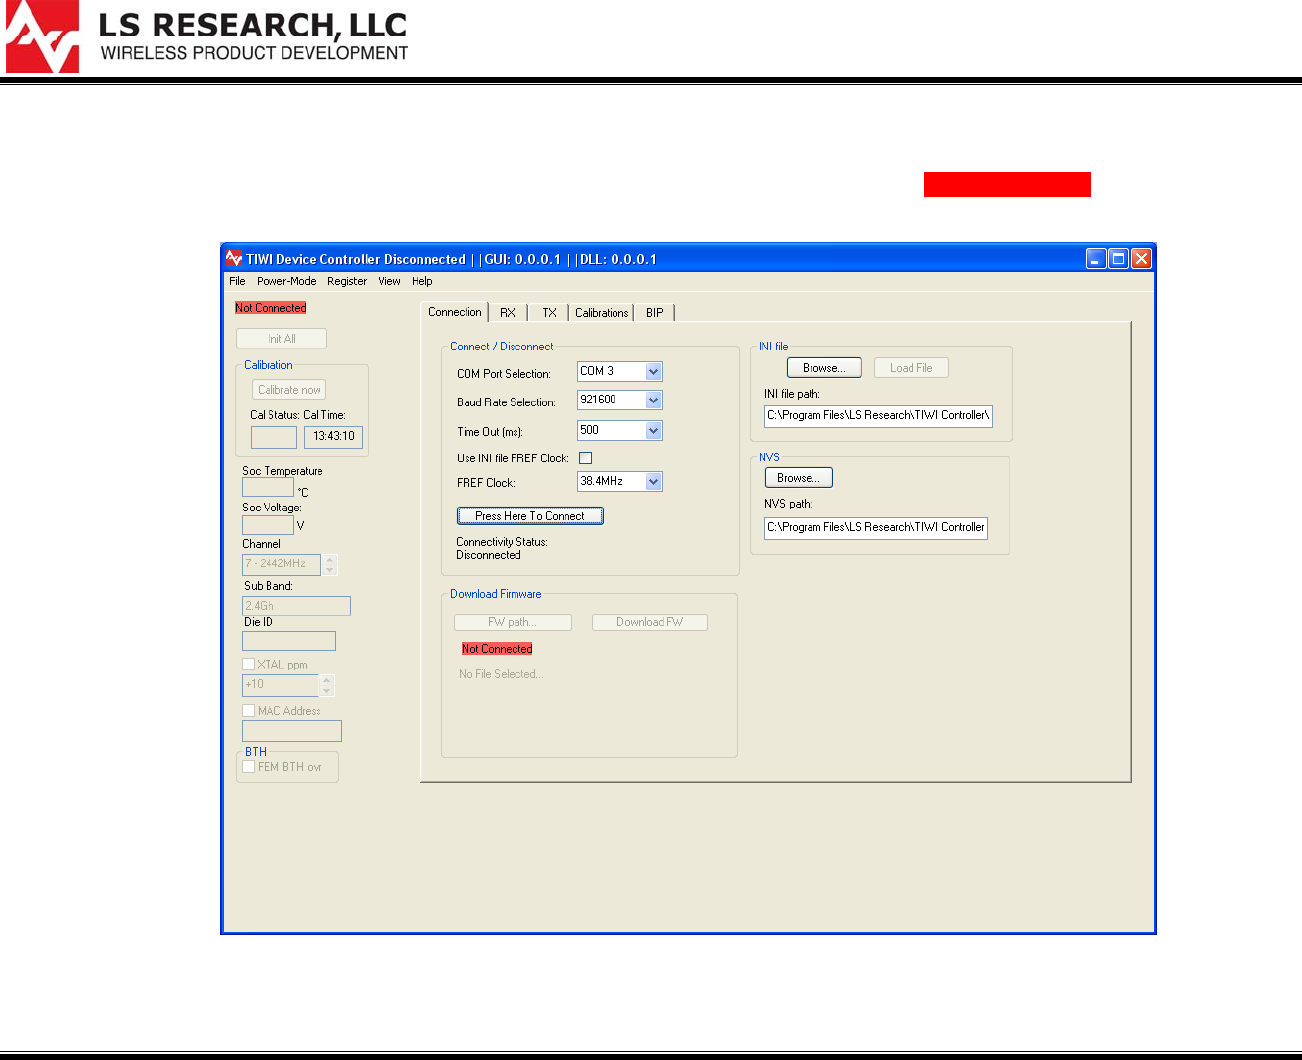This screenshot has width=1302, height=1060.
Task: Open the View menu
Action: 389,282
